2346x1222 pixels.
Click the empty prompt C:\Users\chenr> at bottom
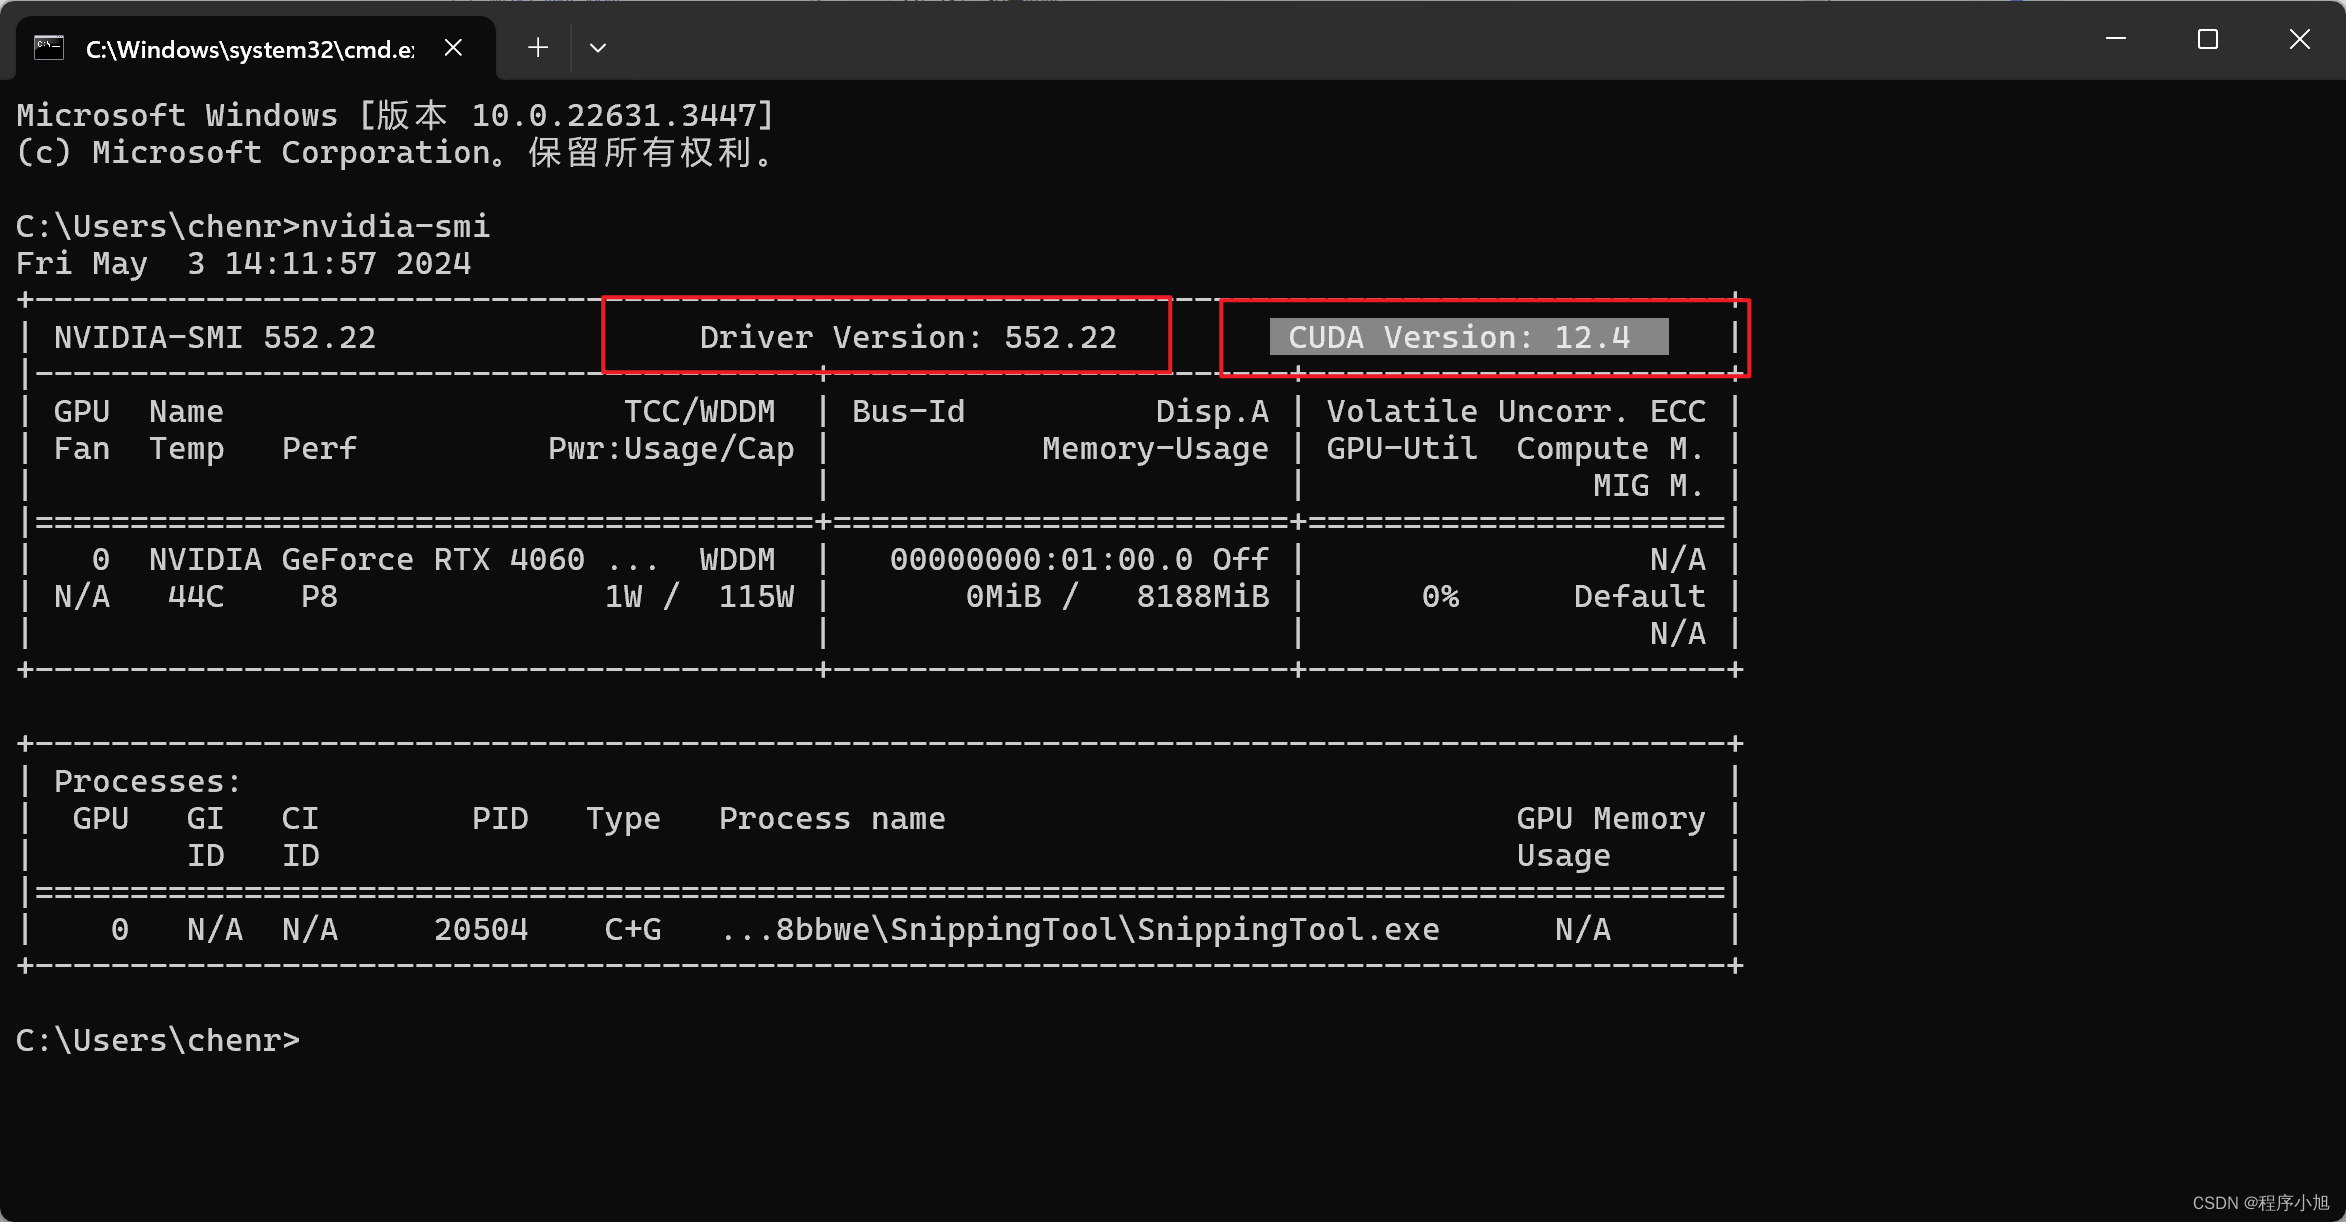coord(158,1040)
